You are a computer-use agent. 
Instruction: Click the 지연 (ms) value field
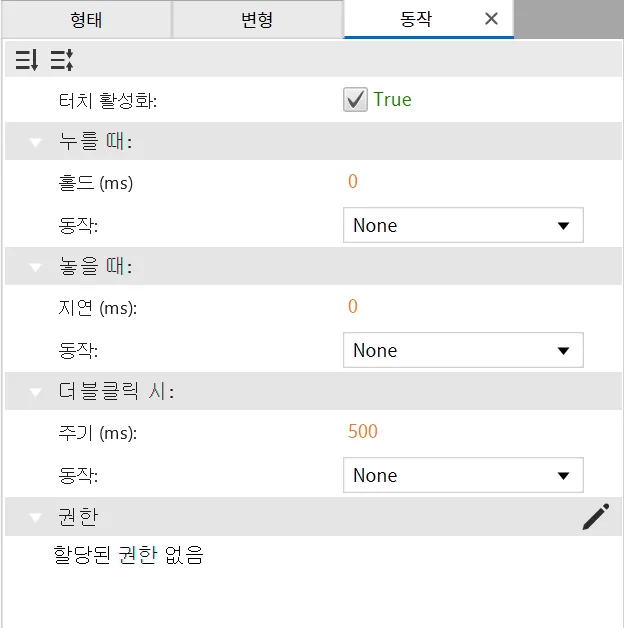pyautogui.click(x=463, y=307)
